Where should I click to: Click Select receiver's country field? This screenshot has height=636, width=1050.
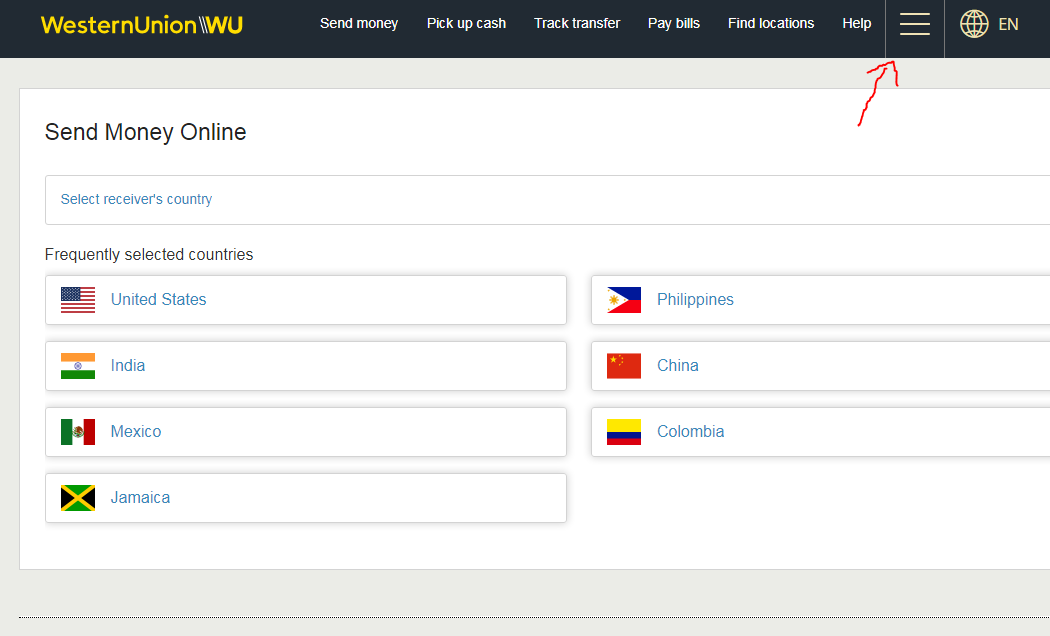547,200
